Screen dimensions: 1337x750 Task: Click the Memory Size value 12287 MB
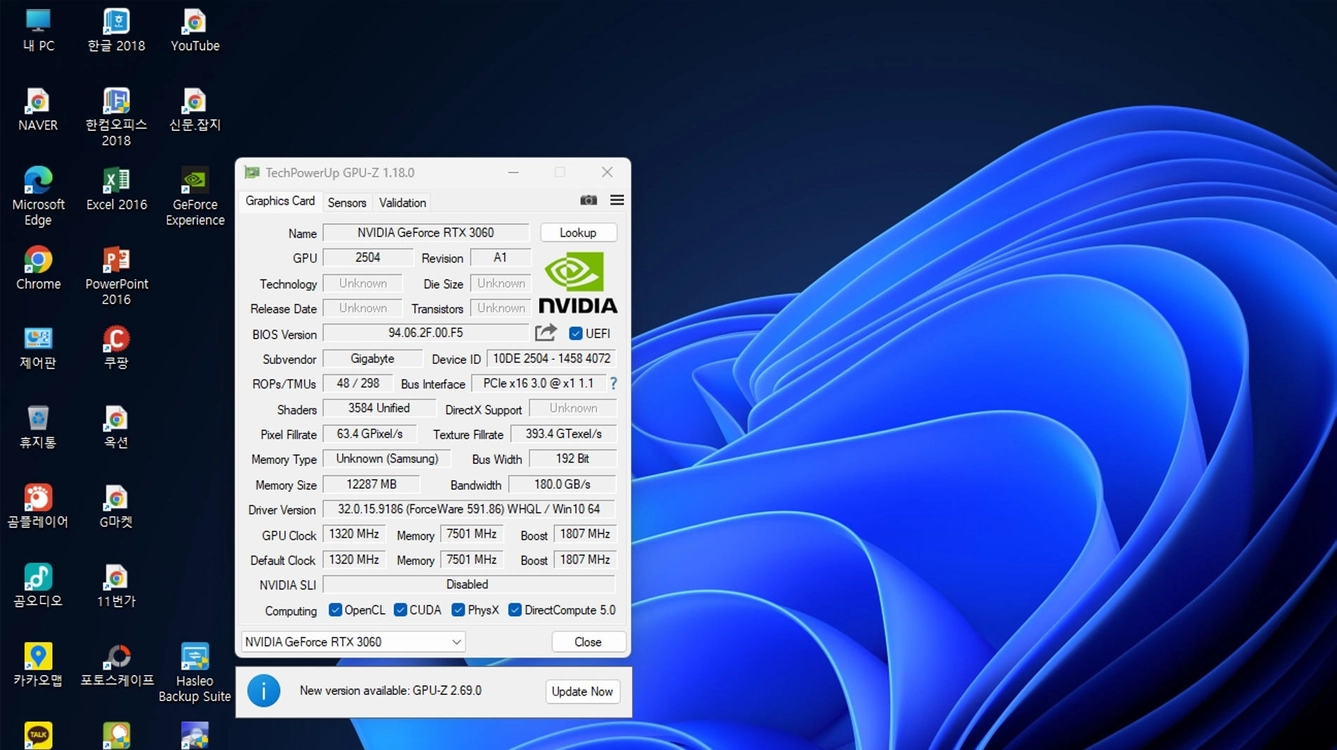tap(372, 484)
